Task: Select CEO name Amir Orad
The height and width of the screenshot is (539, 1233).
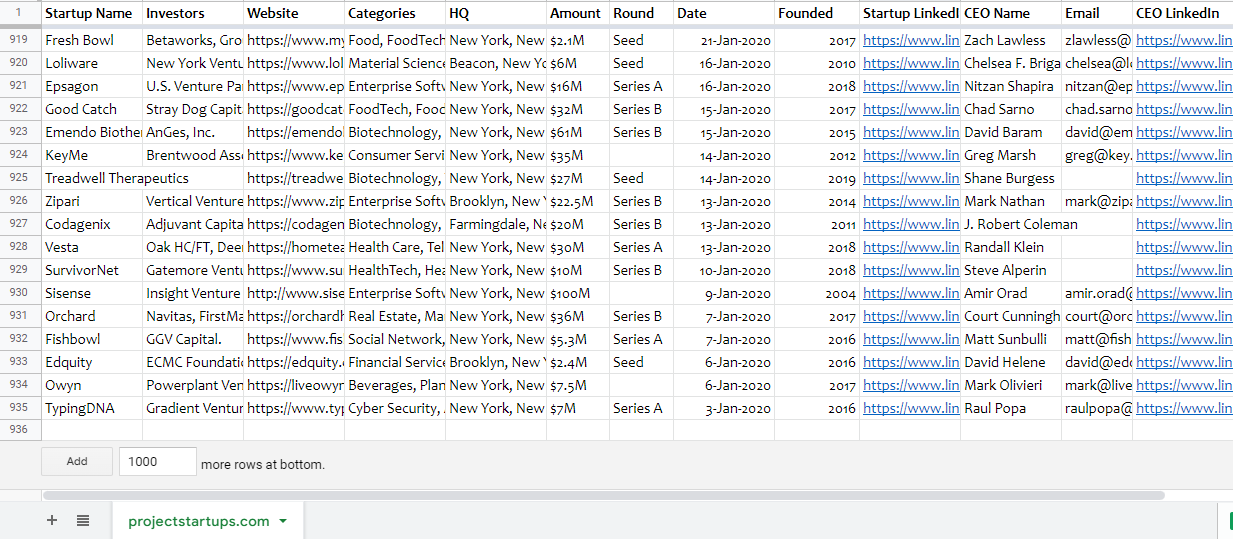Action: (x=1011, y=293)
